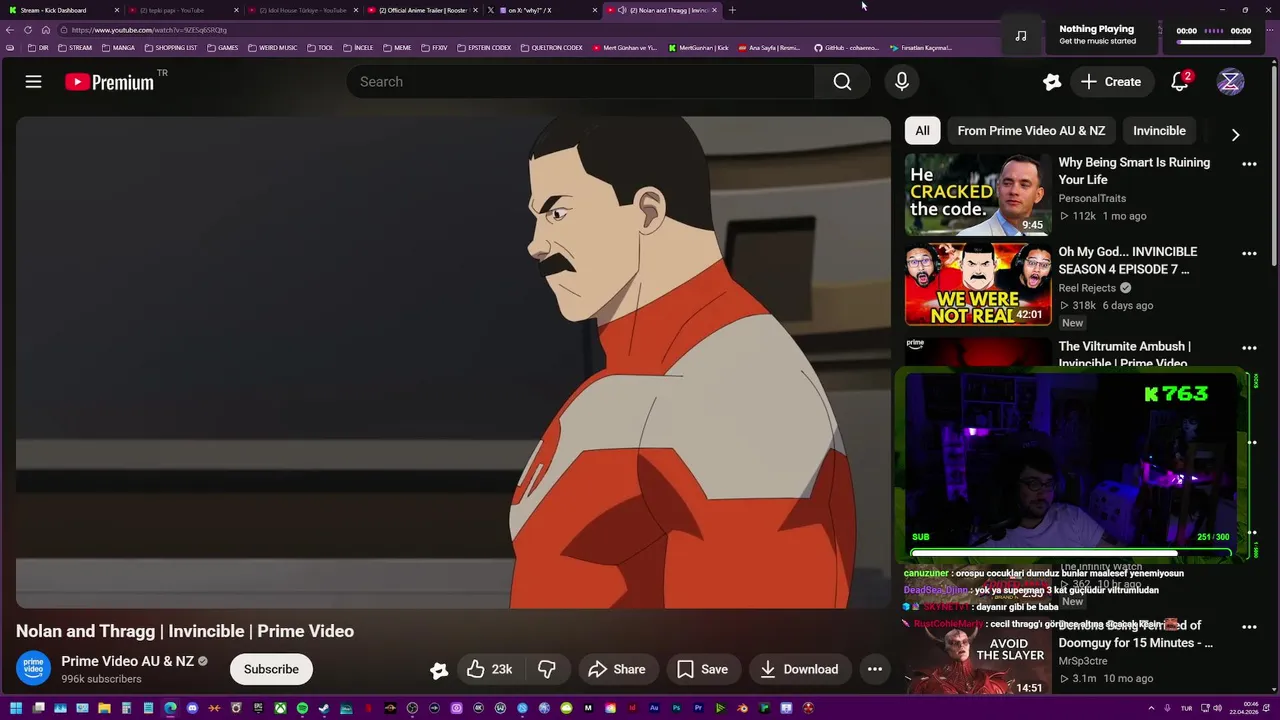
Task: Click the Create button
Action: (1110, 82)
